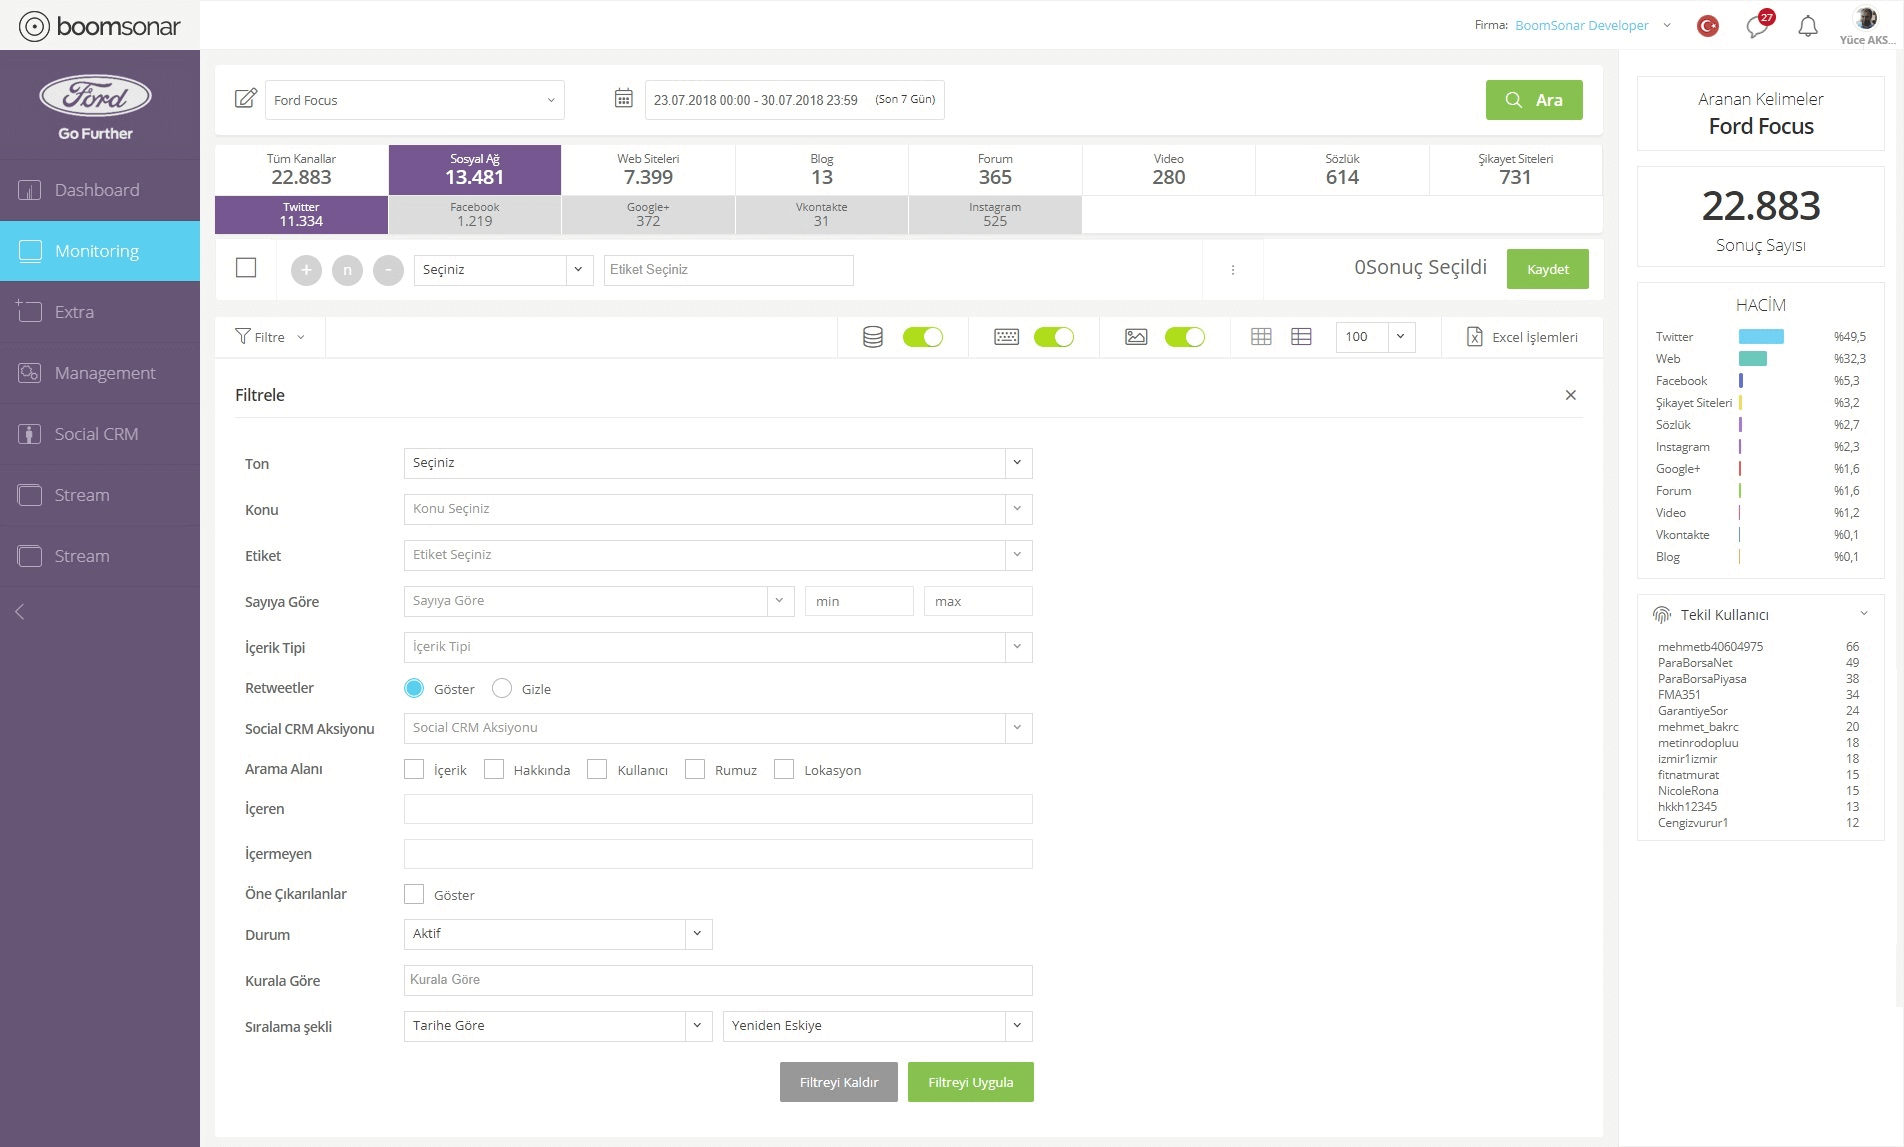Screen dimensions: 1904x1147
Task: Click the Ford logo in sidebar
Action: click(x=95, y=96)
